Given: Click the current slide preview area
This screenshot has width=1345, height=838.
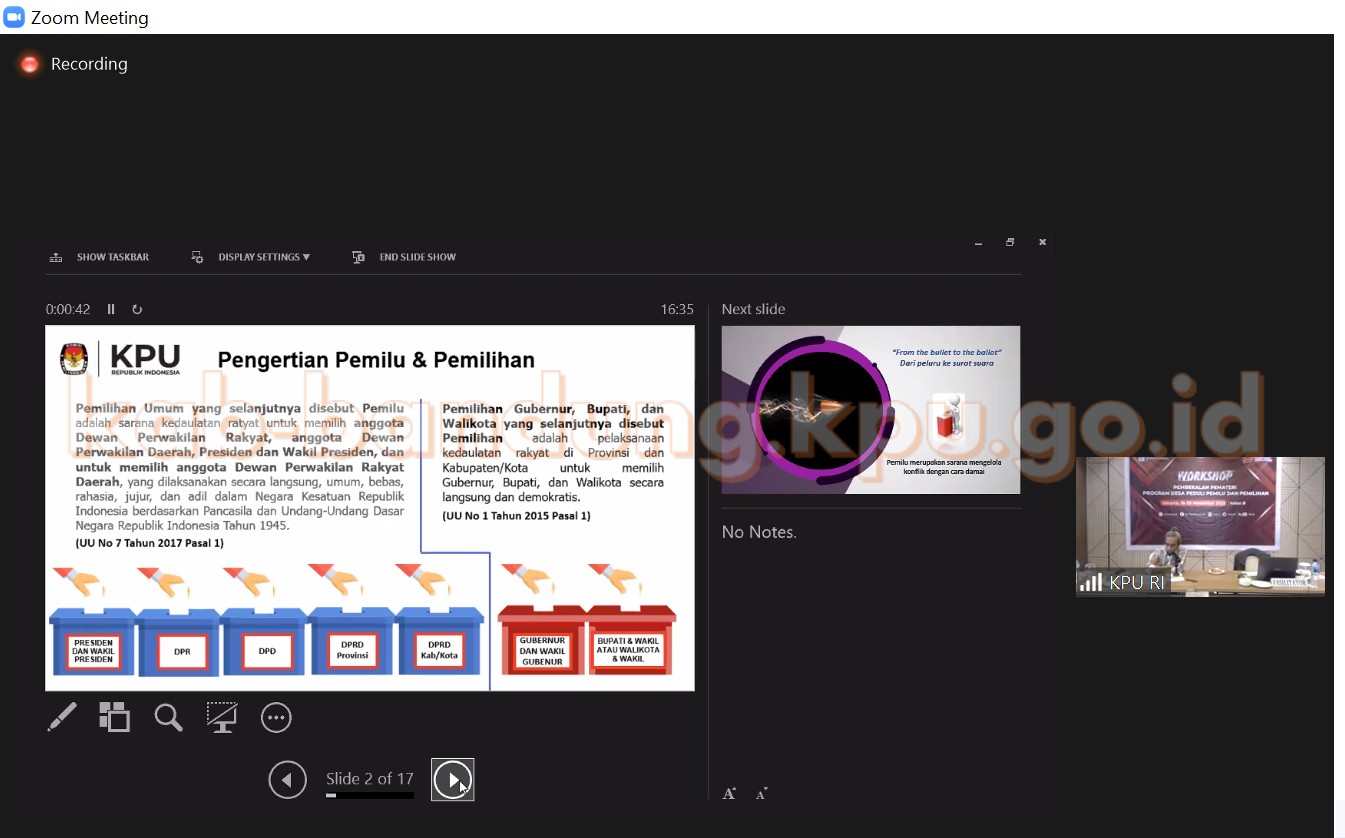Looking at the screenshot, I should (x=369, y=507).
